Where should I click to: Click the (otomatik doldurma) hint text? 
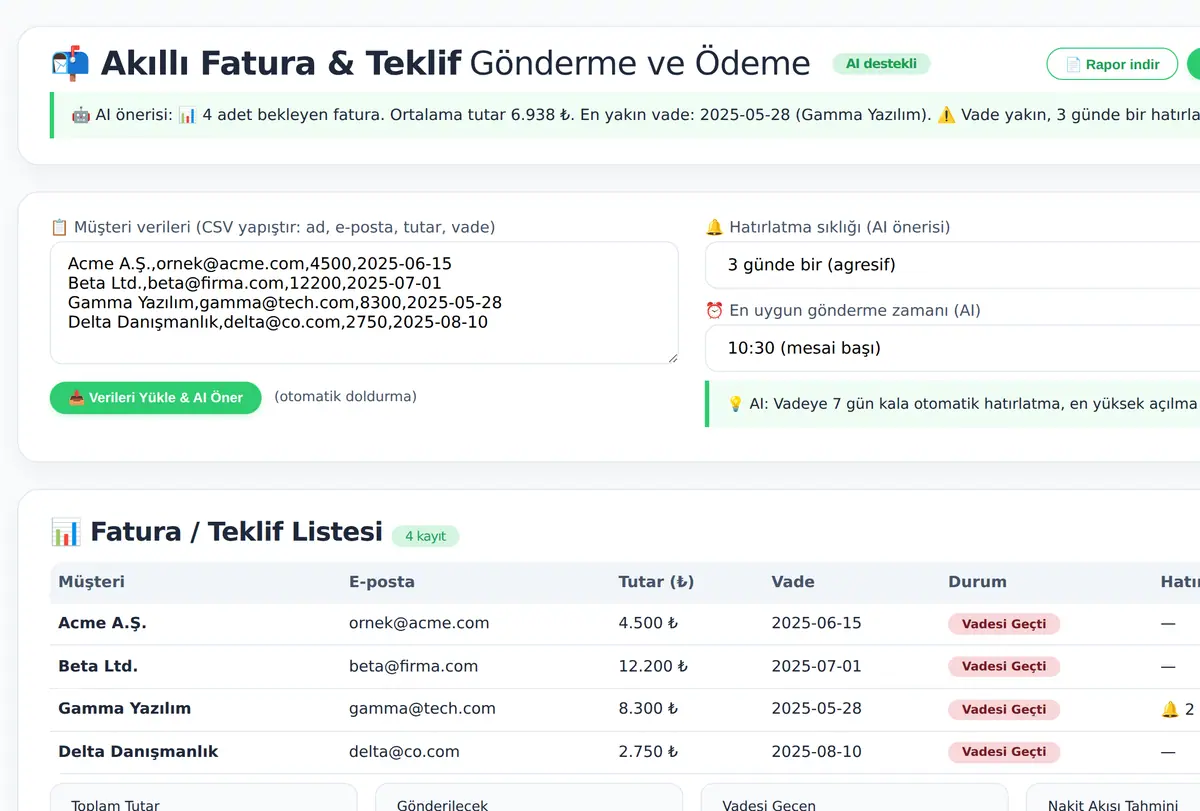(345, 397)
